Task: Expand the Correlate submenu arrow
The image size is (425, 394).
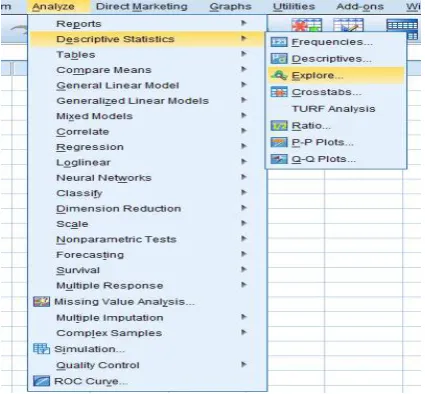Action: tap(244, 131)
